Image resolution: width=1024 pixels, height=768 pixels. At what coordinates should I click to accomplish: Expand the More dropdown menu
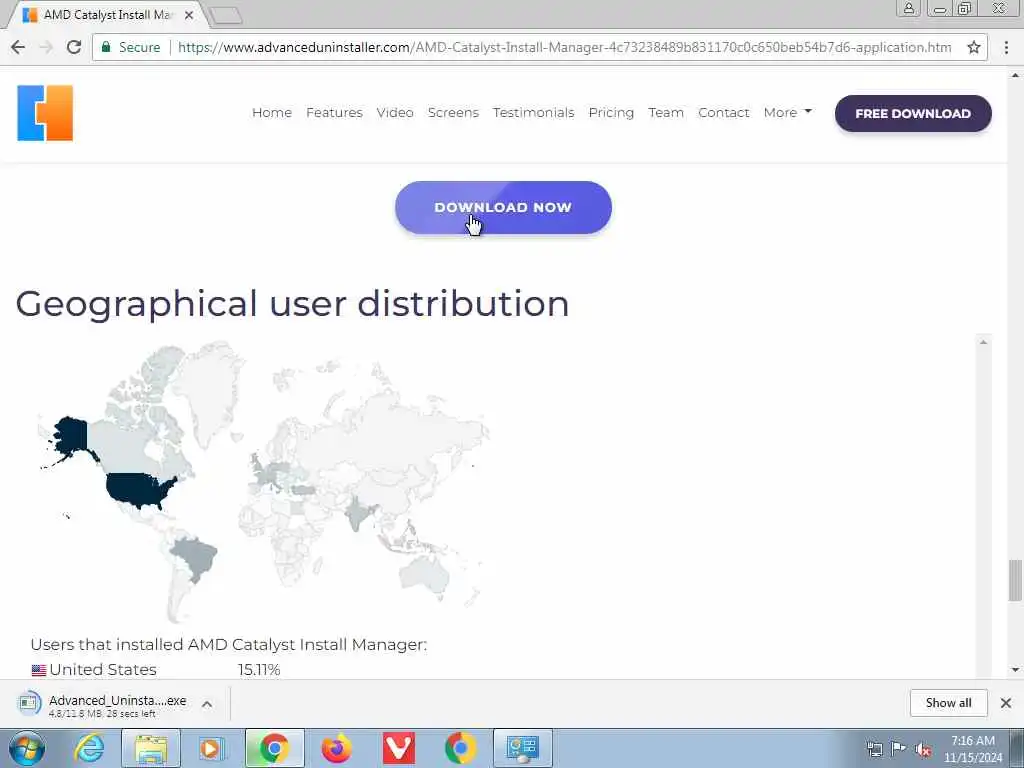(x=788, y=112)
